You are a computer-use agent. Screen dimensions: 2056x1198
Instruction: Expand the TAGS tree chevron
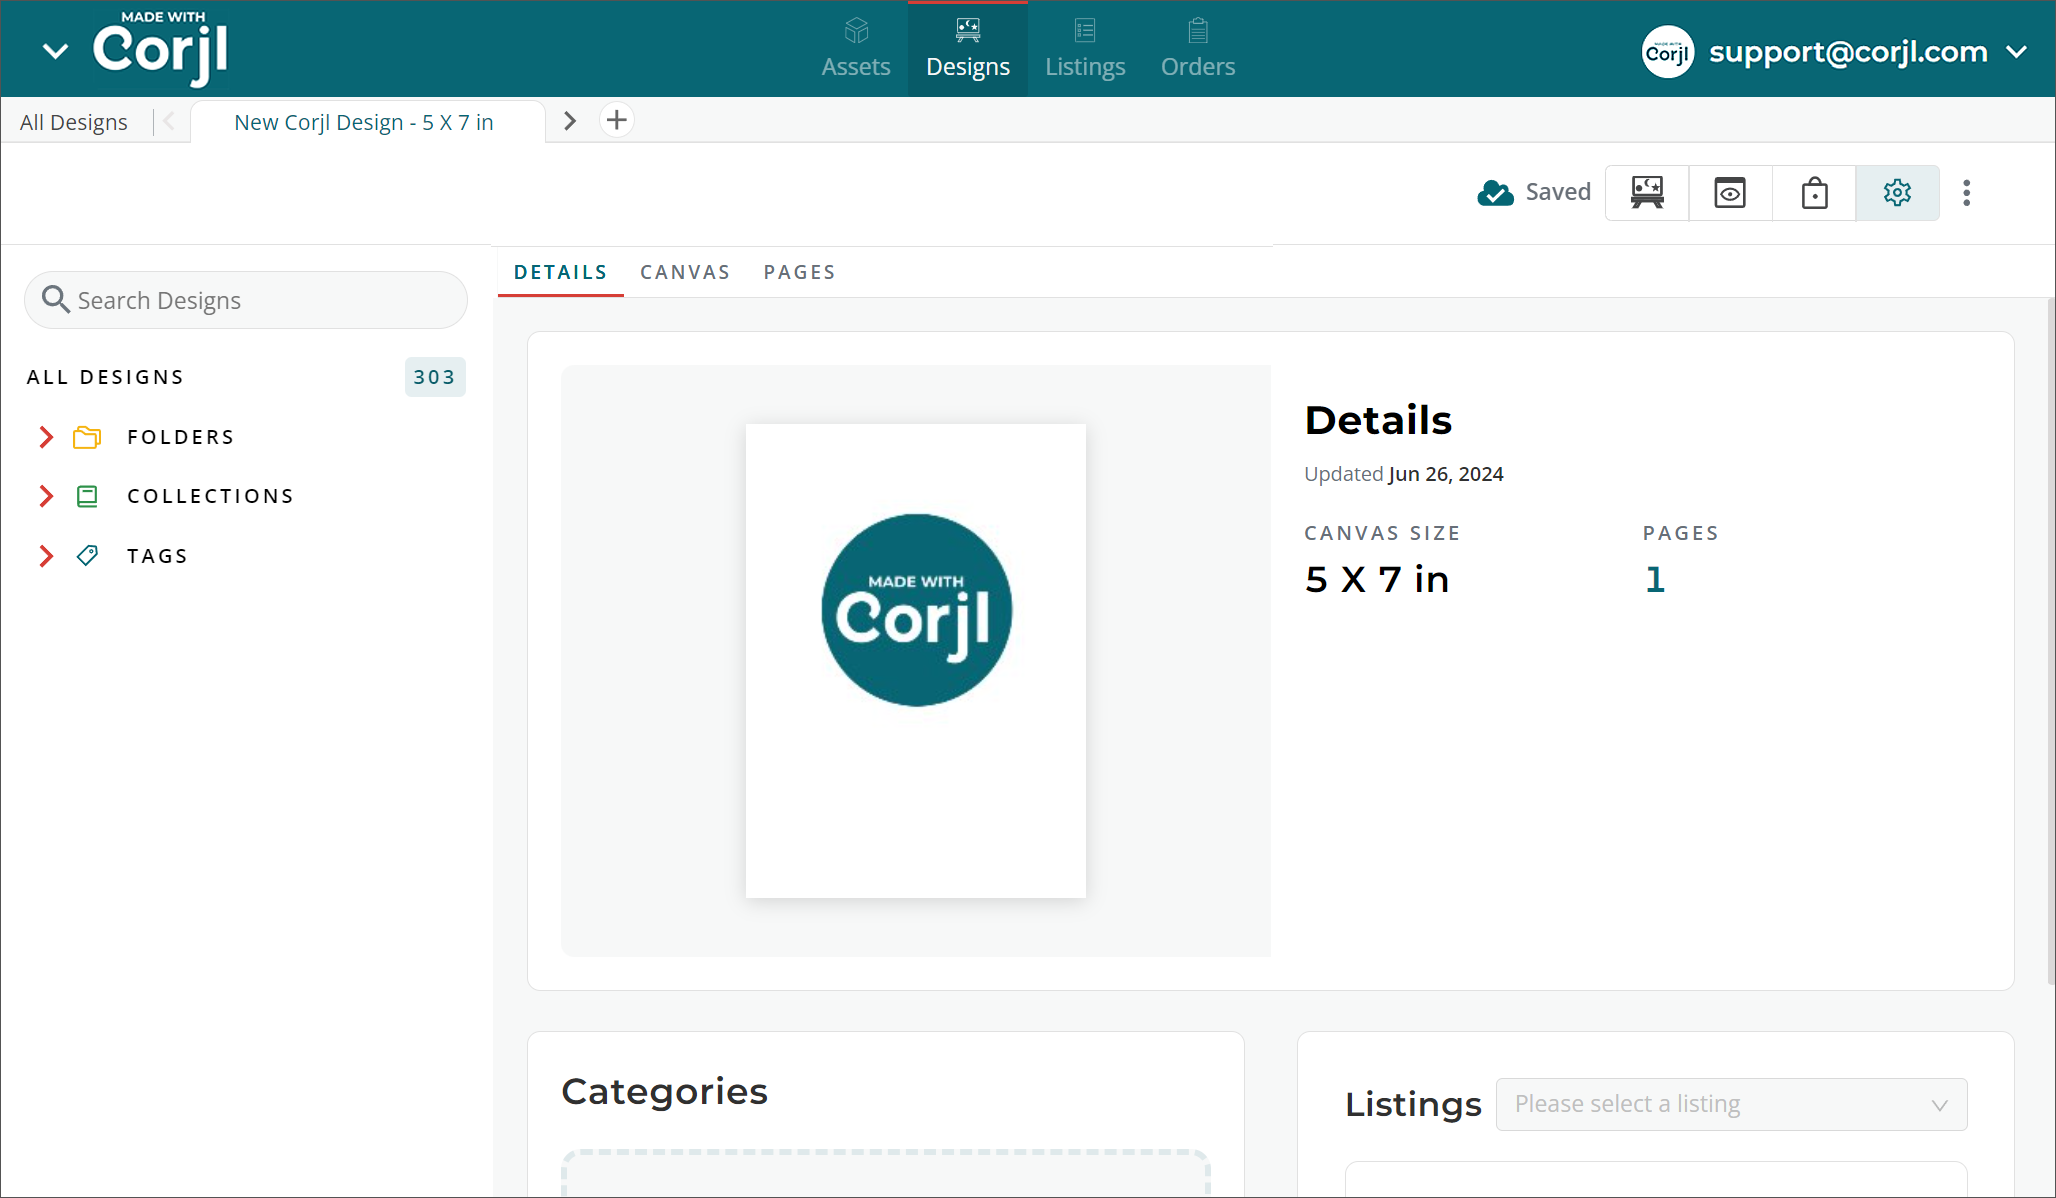point(46,556)
